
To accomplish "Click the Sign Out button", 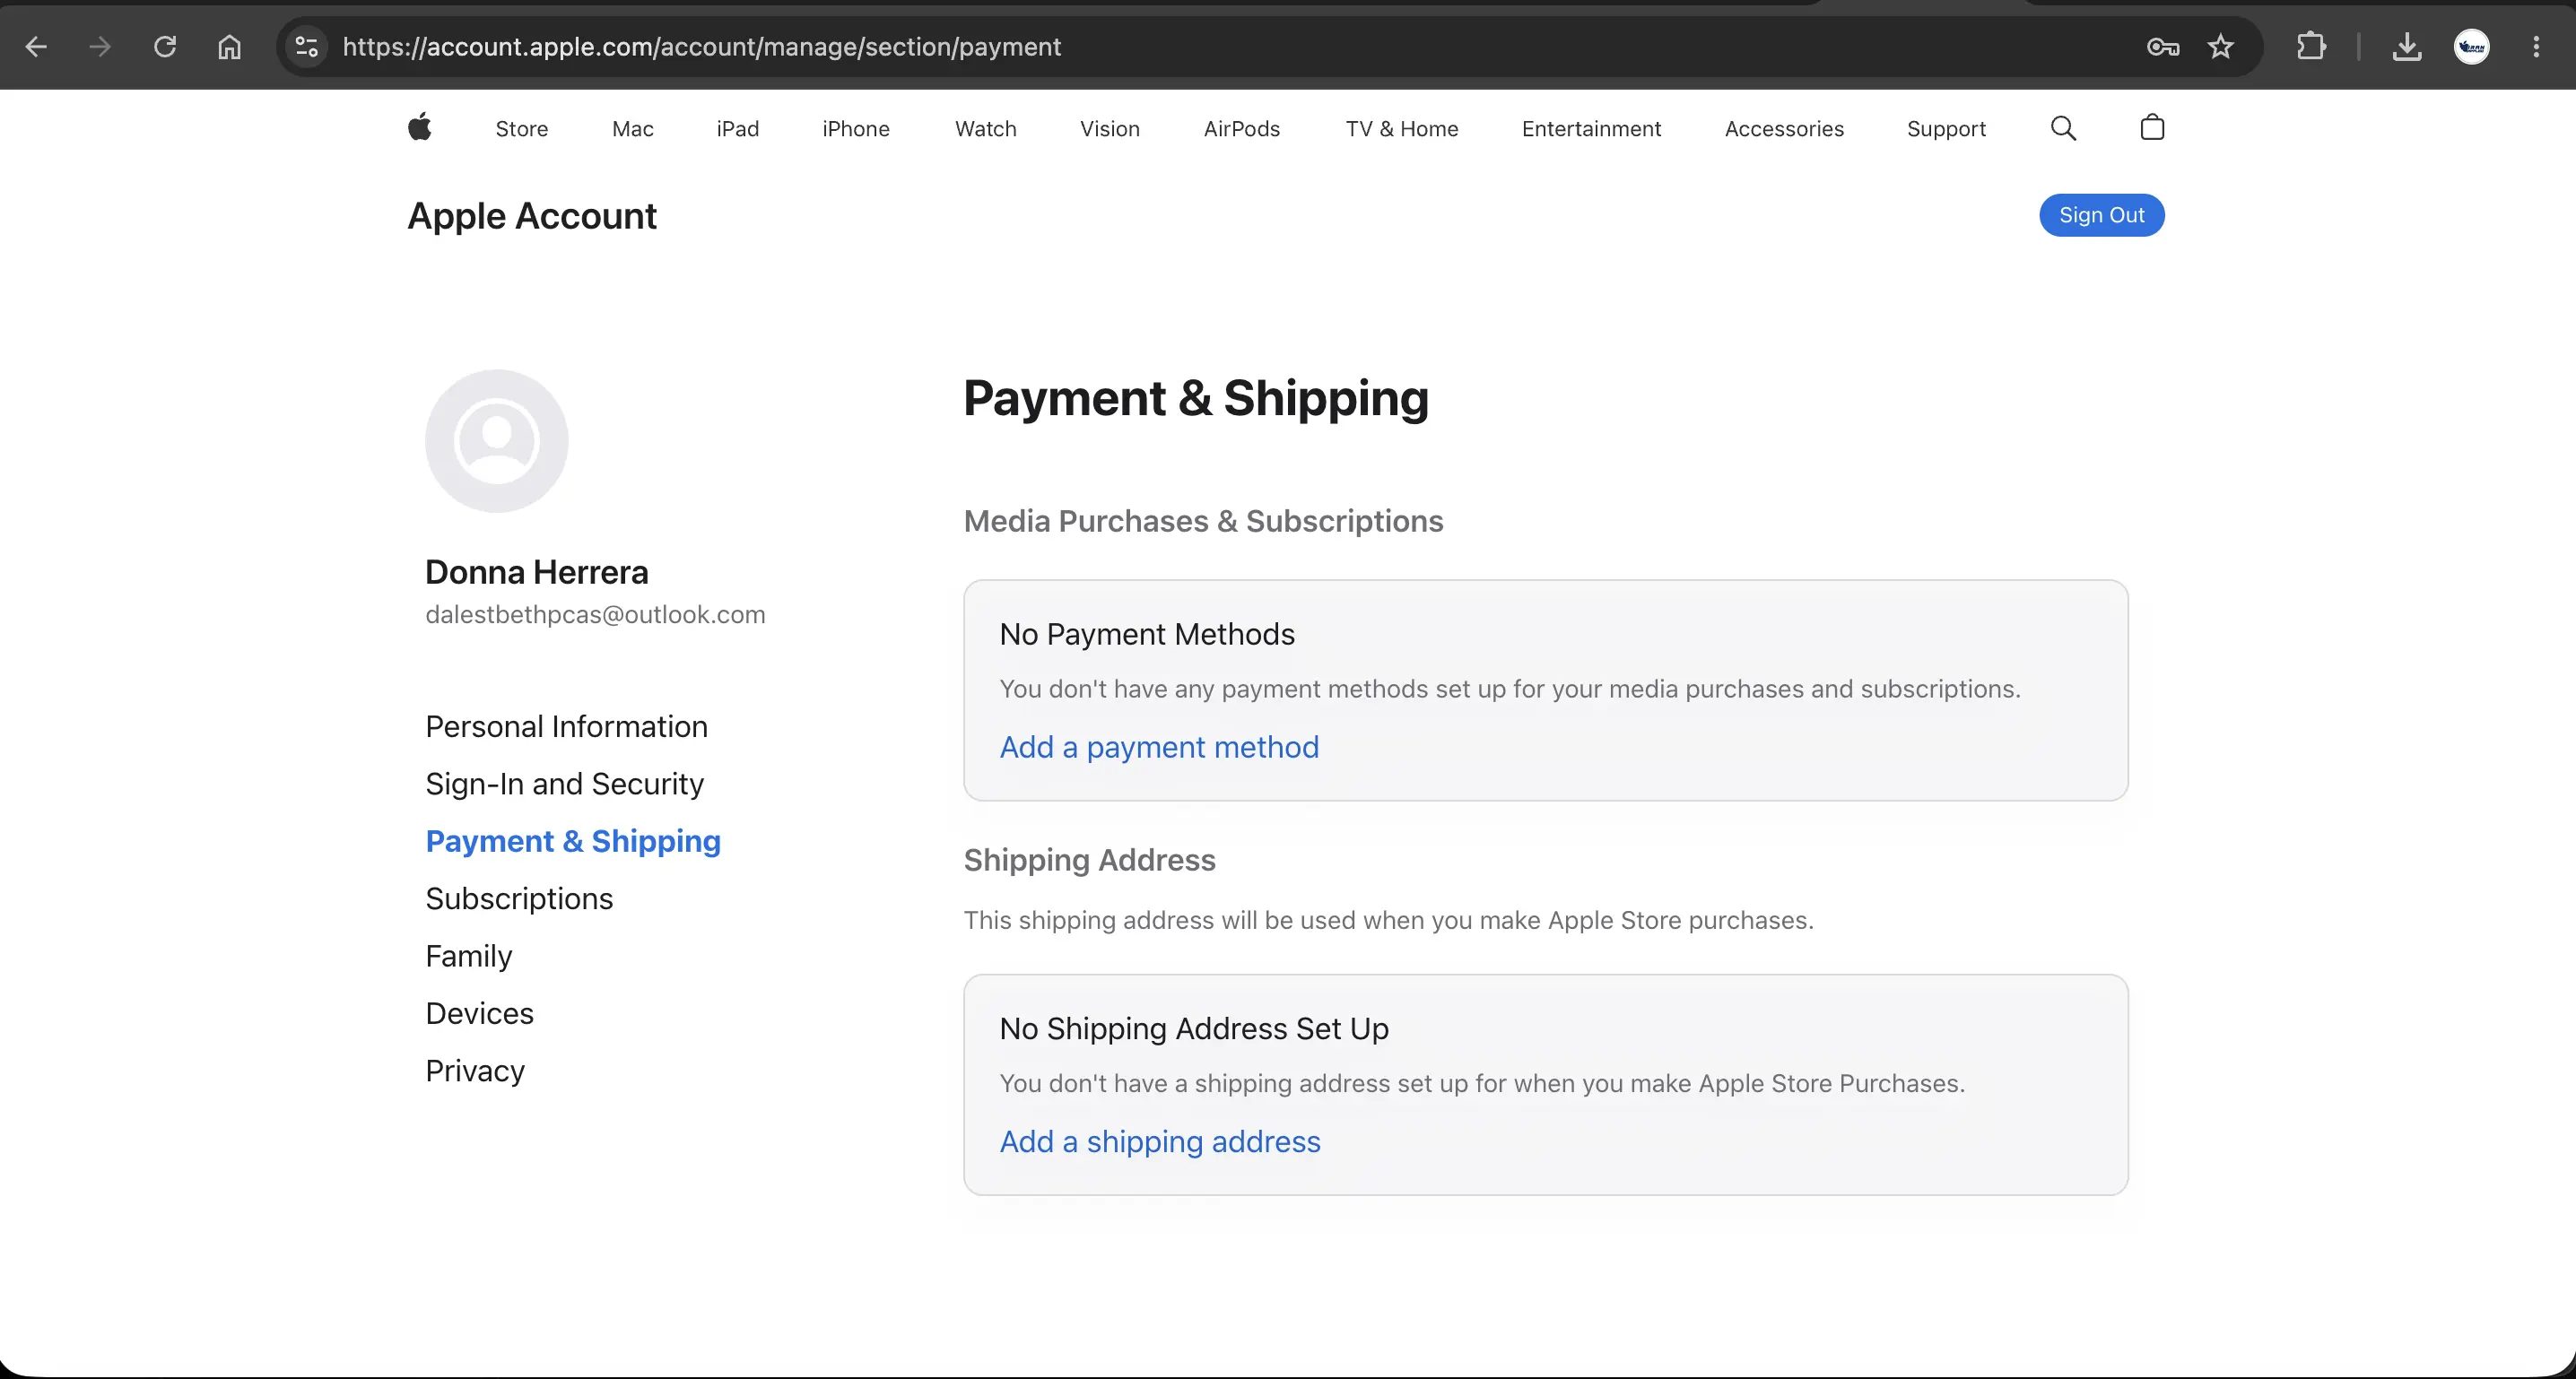I will (2102, 215).
